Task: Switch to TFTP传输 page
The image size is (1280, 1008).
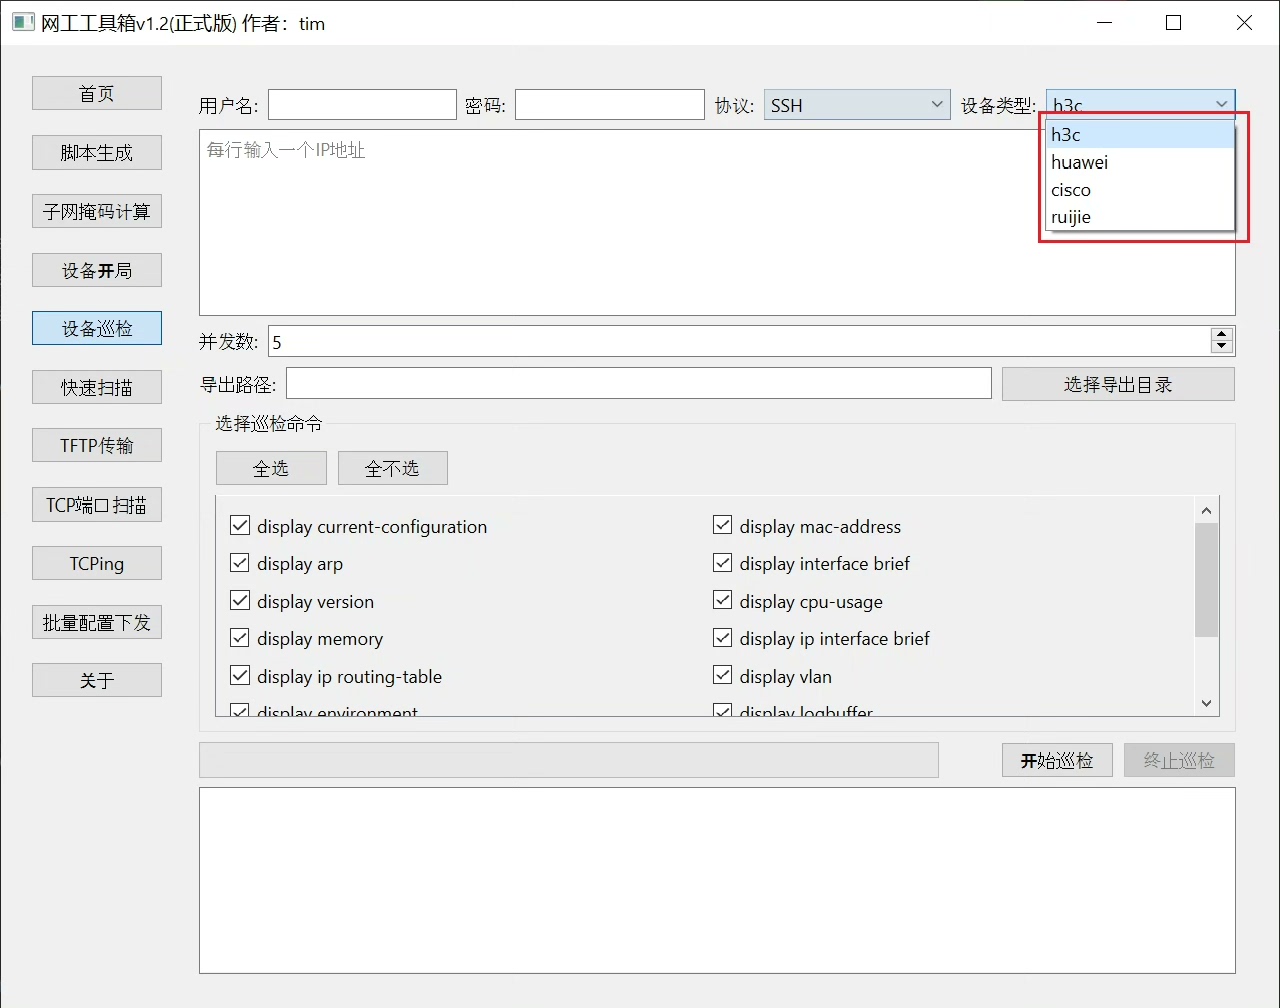Action: pos(97,445)
